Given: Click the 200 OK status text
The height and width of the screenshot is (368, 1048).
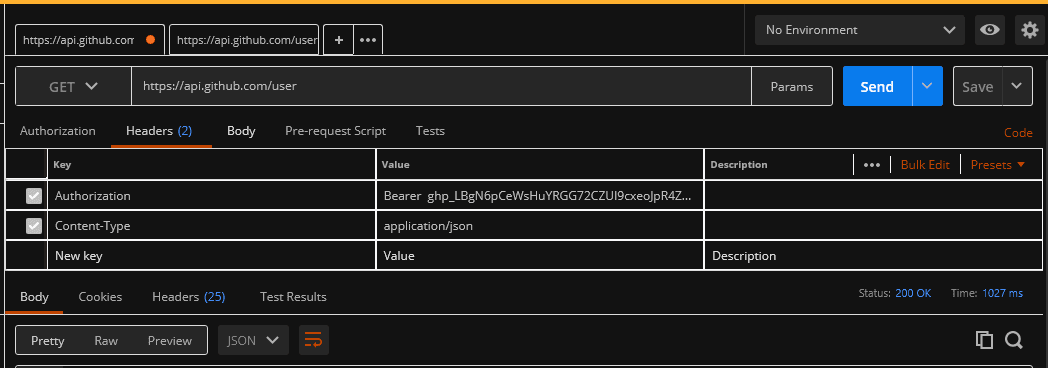Looking at the screenshot, I should tap(913, 293).
